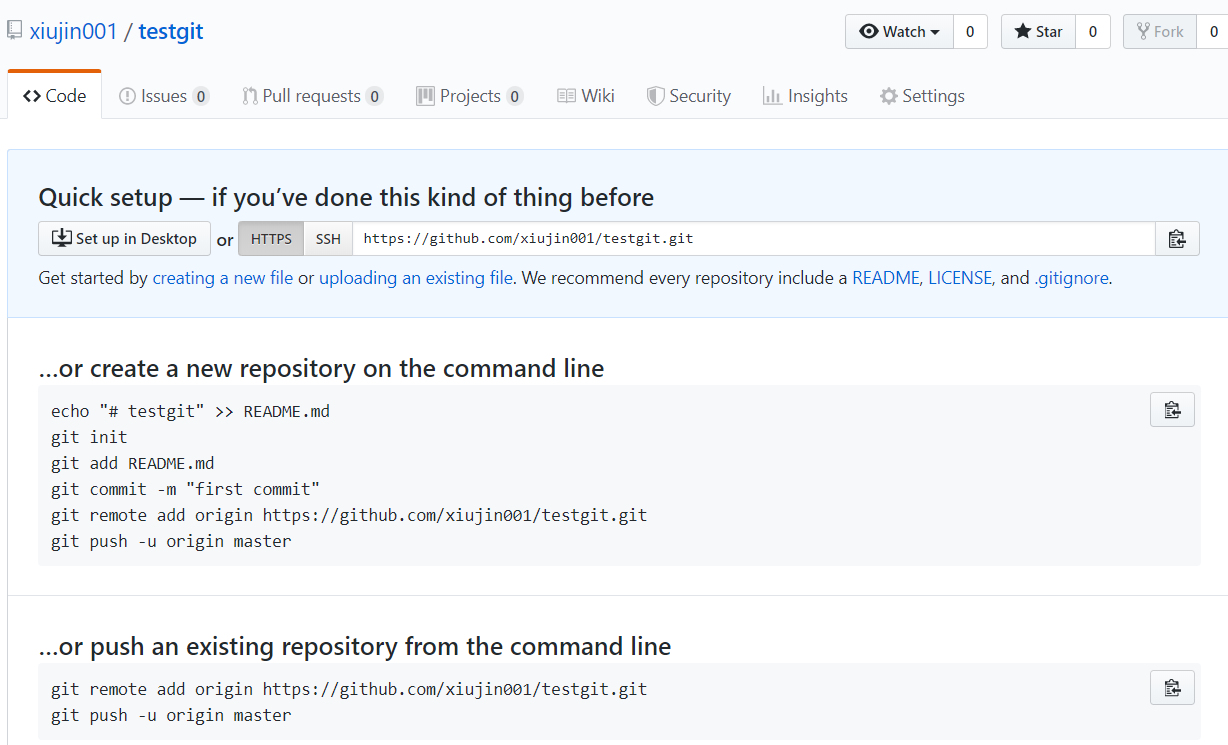Click the Fork button

point(1160,32)
